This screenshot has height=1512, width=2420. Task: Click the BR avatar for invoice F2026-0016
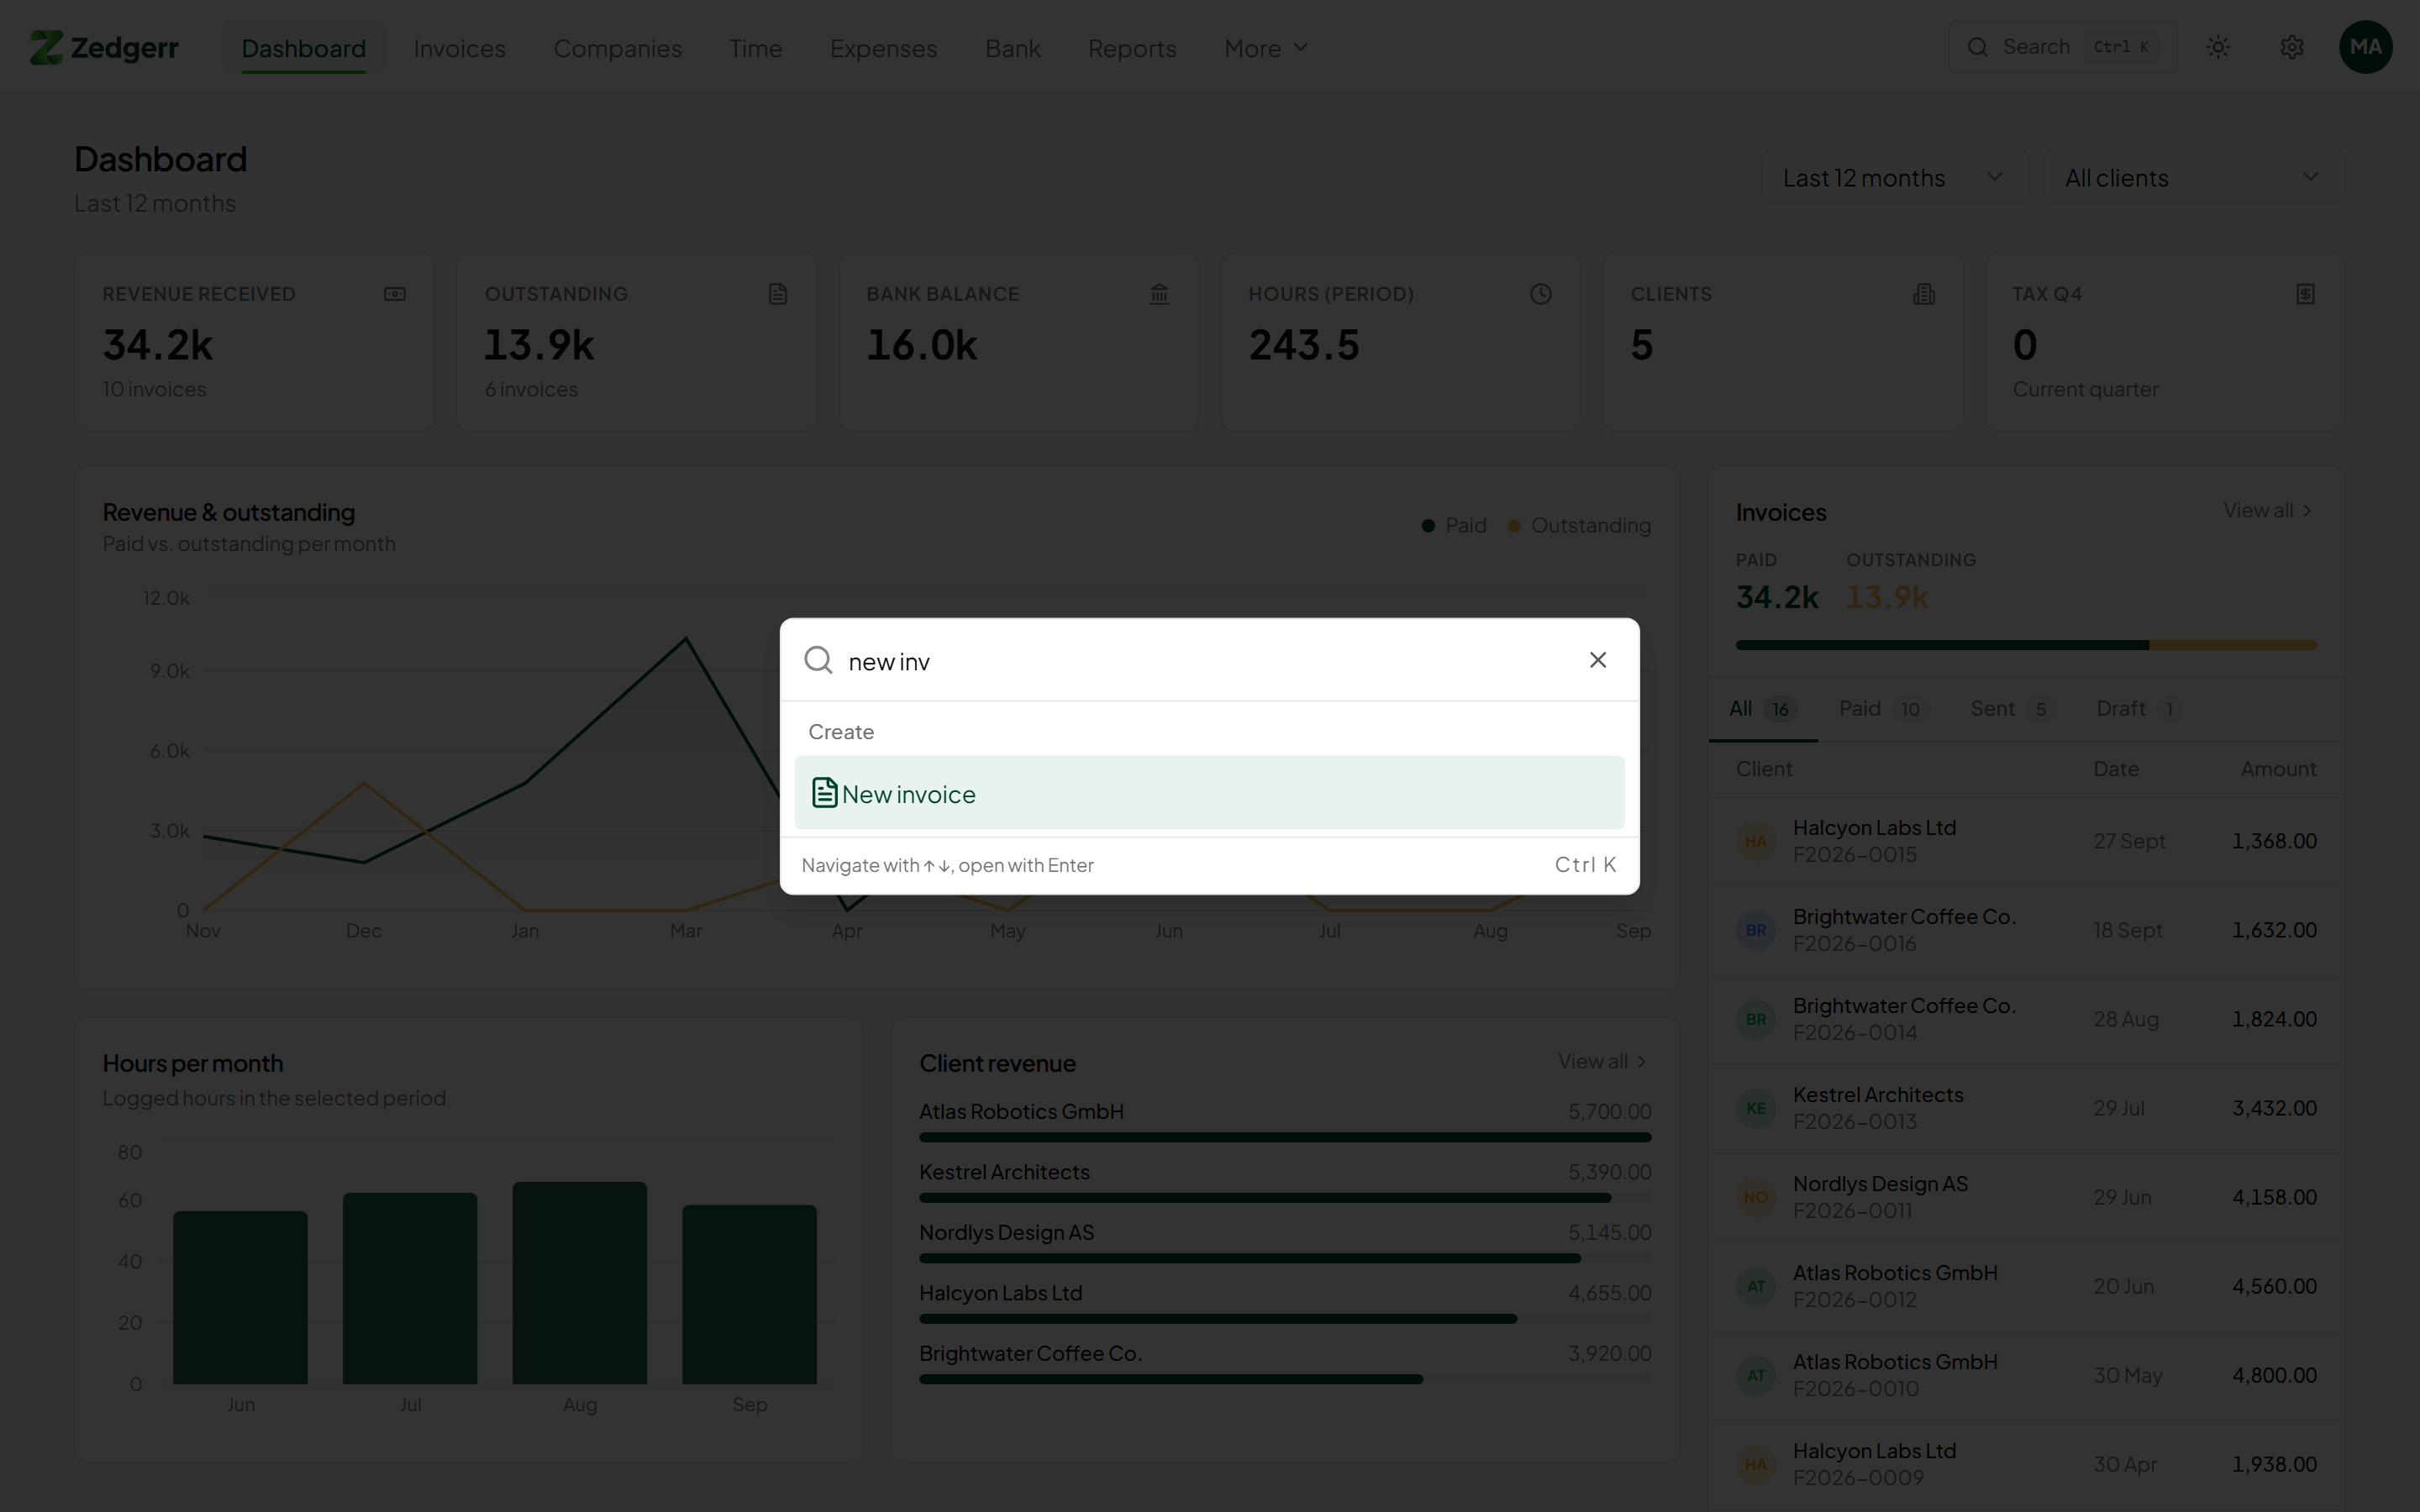[x=1756, y=930]
